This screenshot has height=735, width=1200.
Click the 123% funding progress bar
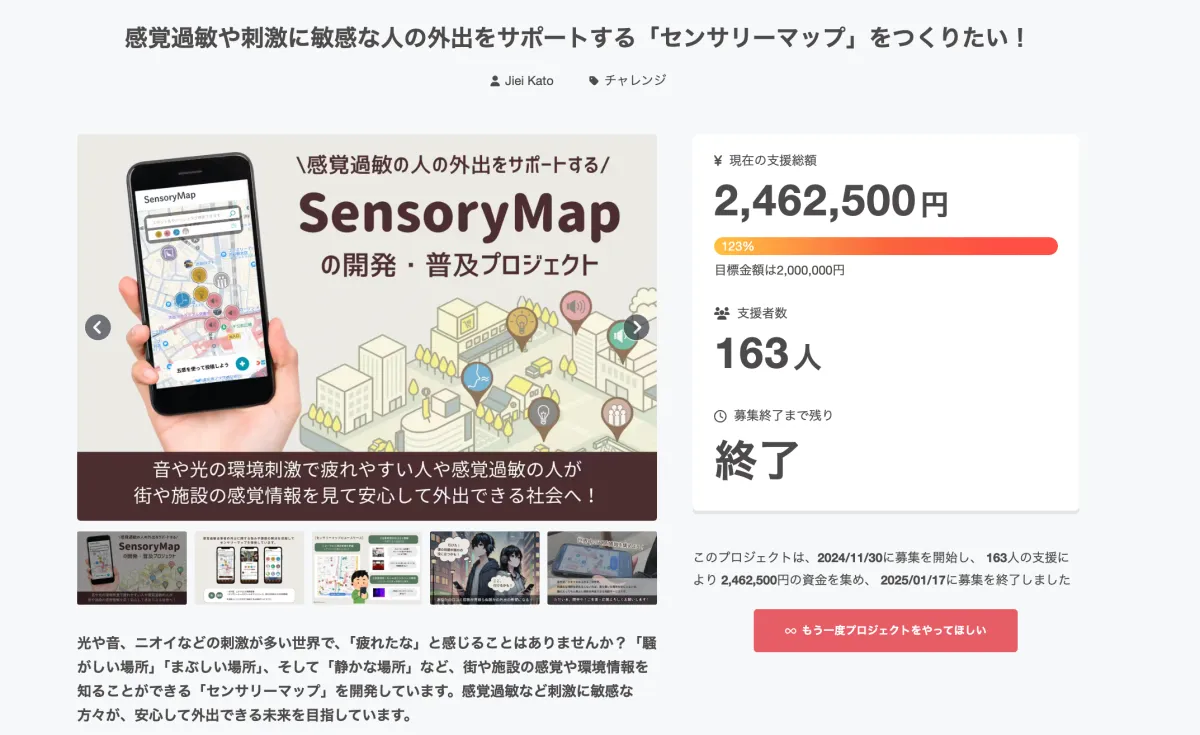point(885,246)
